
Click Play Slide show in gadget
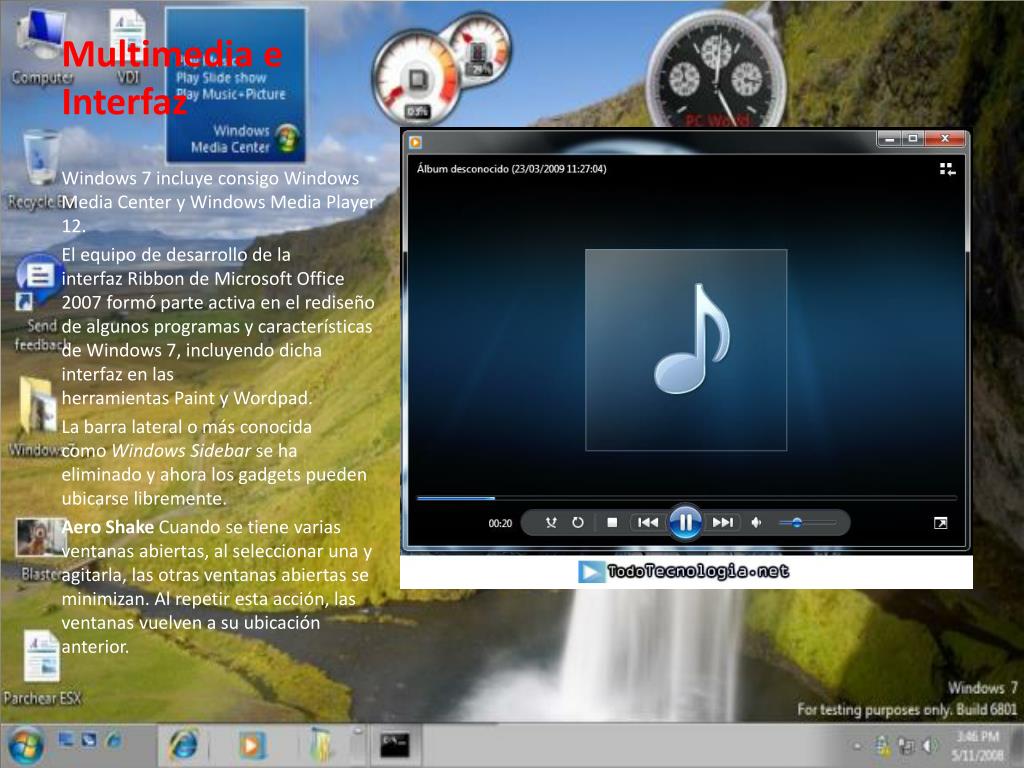pos(221,78)
